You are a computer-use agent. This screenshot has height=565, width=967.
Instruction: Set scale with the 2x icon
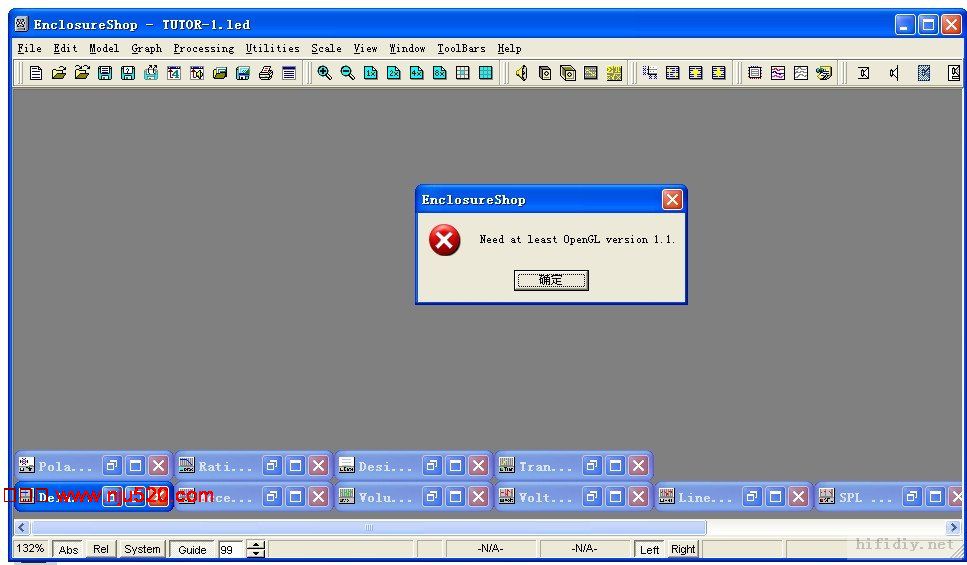[x=393, y=73]
